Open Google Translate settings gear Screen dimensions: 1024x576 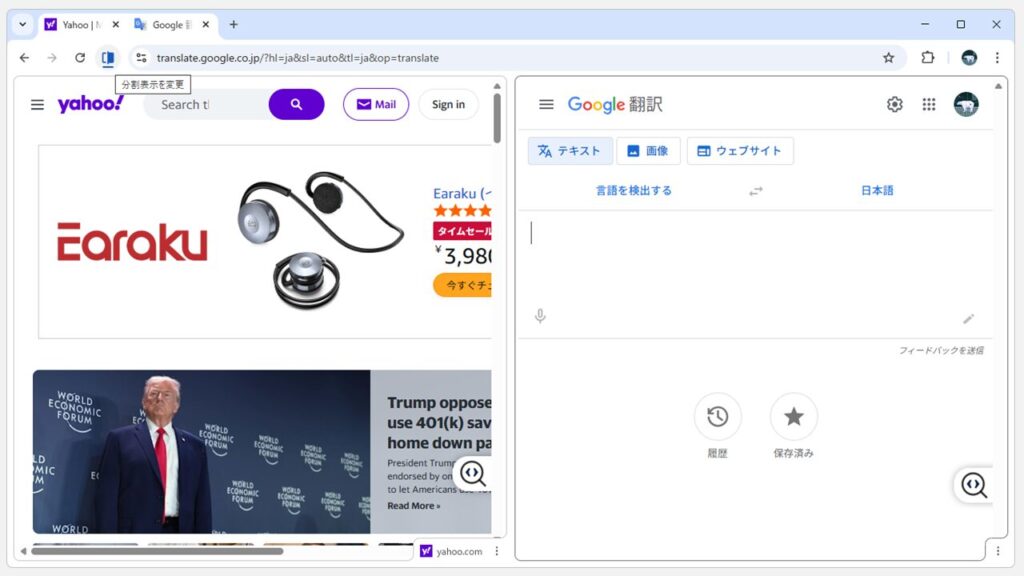tap(894, 103)
